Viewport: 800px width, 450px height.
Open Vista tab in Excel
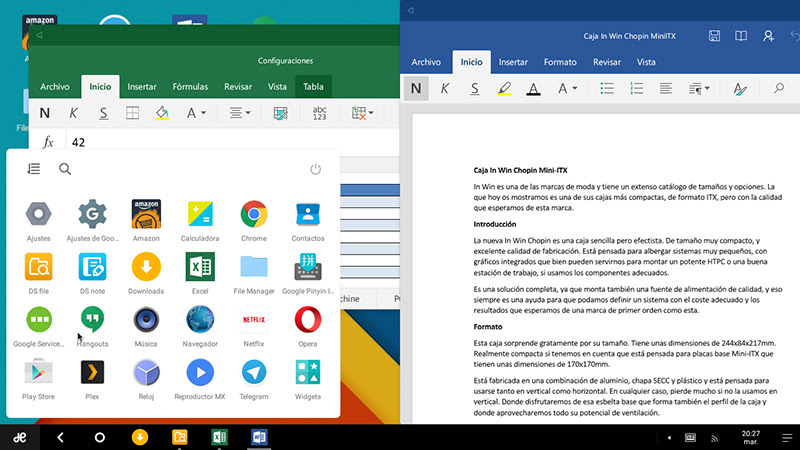[x=277, y=86]
